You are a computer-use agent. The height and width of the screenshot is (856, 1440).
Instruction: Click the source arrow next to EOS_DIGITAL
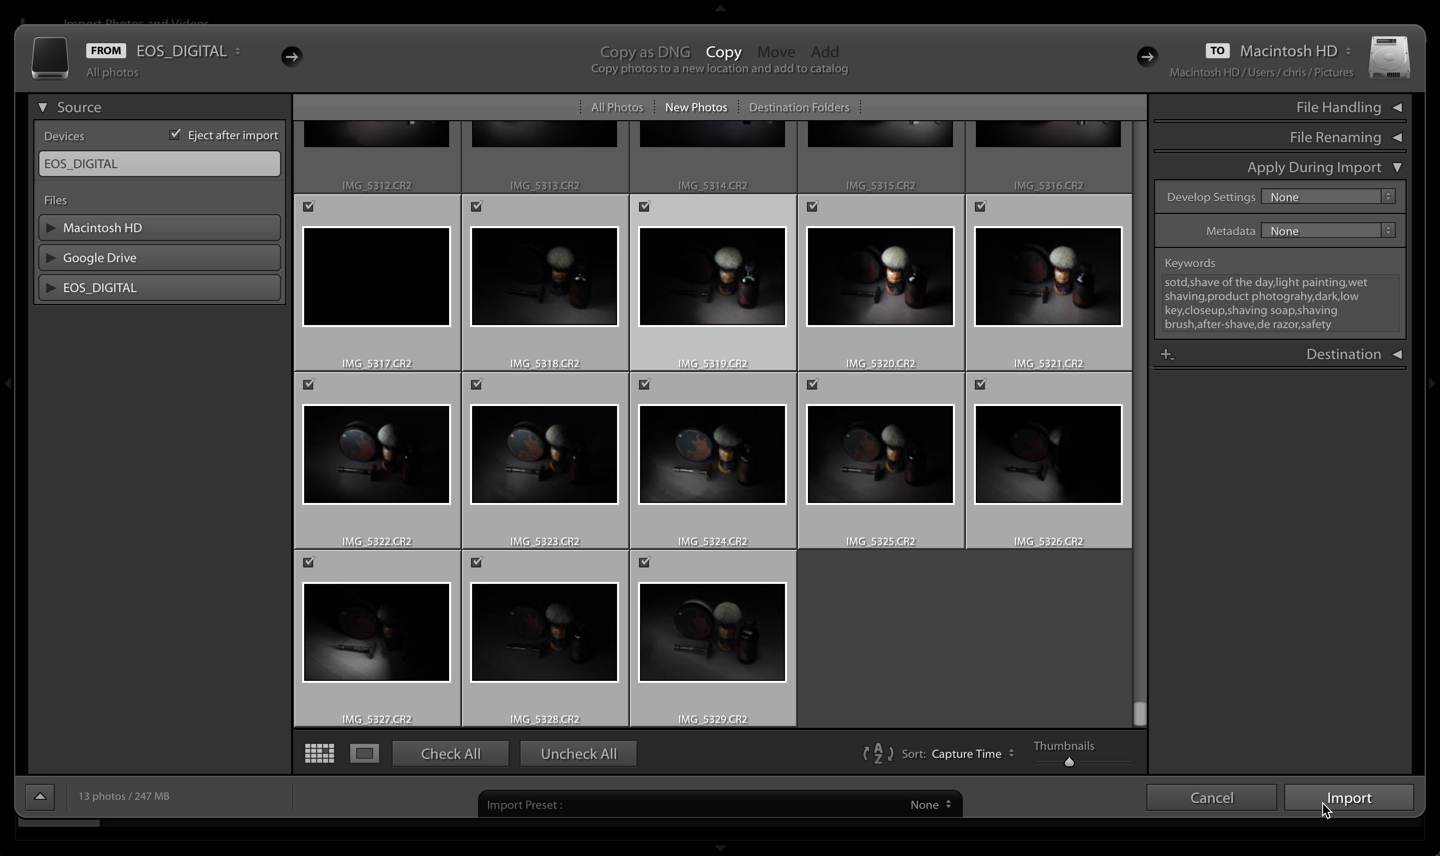point(291,56)
